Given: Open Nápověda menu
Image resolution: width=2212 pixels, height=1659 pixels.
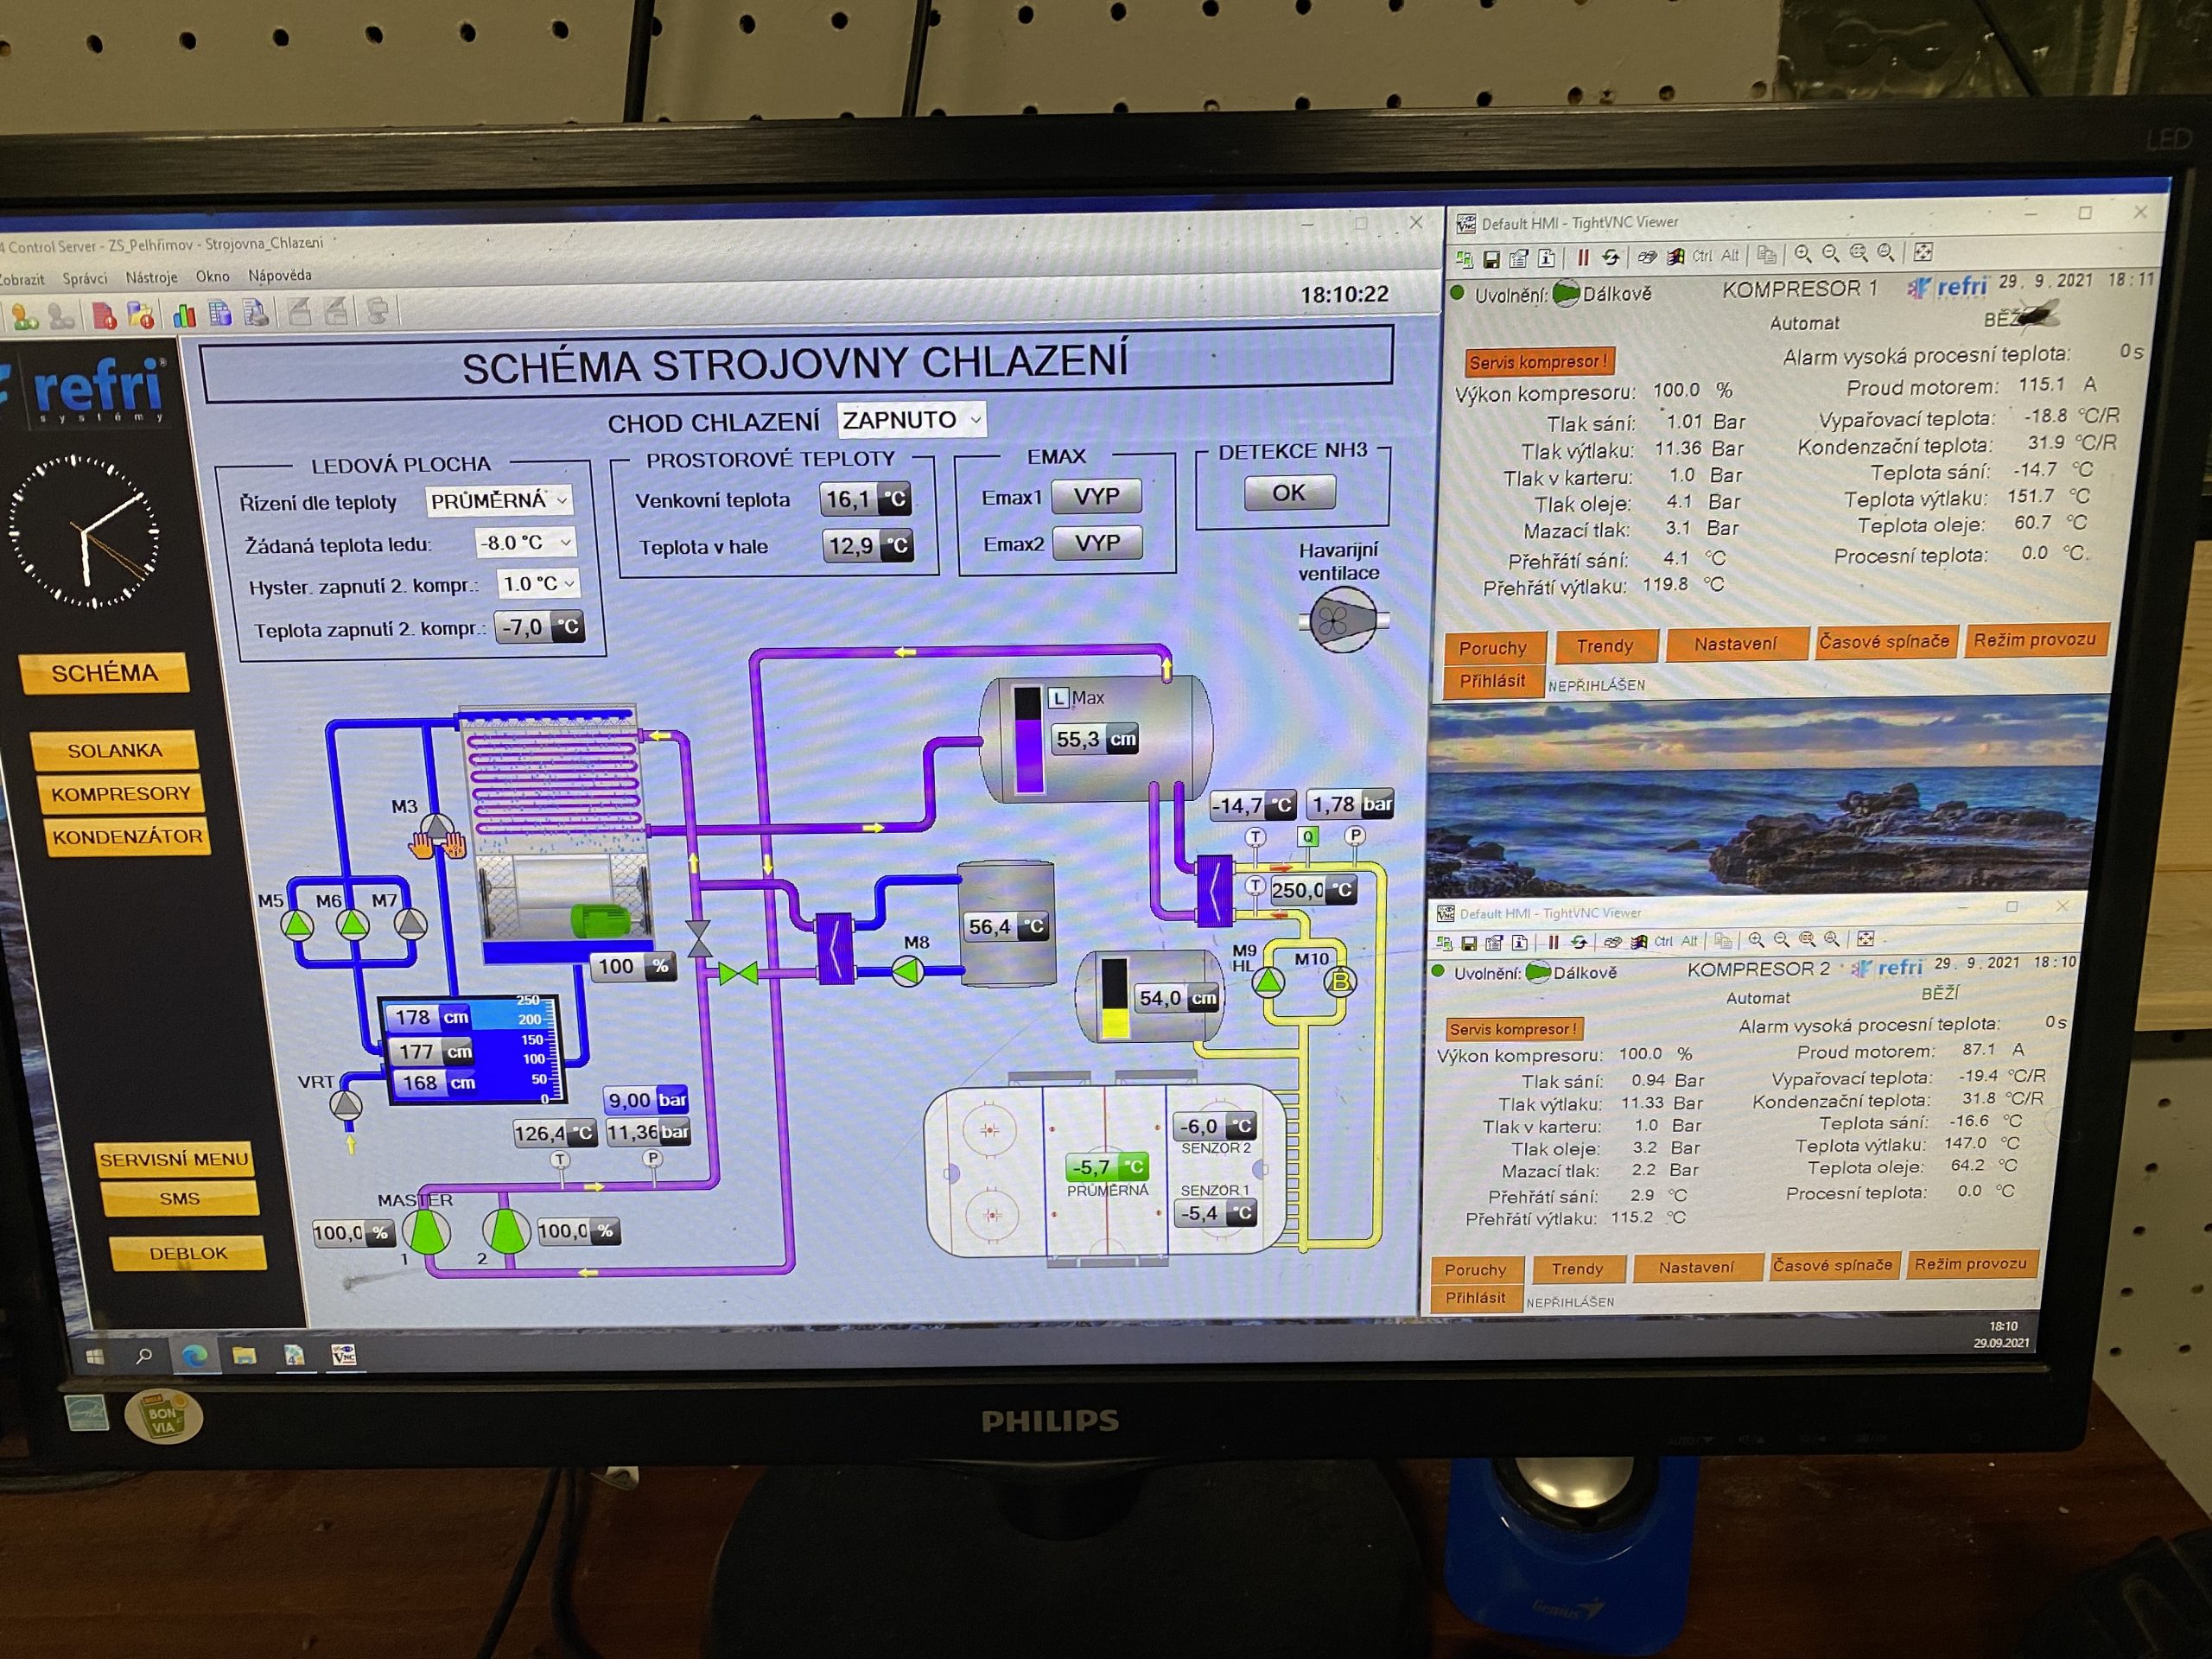Looking at the screenshot, I should point(280,275).
